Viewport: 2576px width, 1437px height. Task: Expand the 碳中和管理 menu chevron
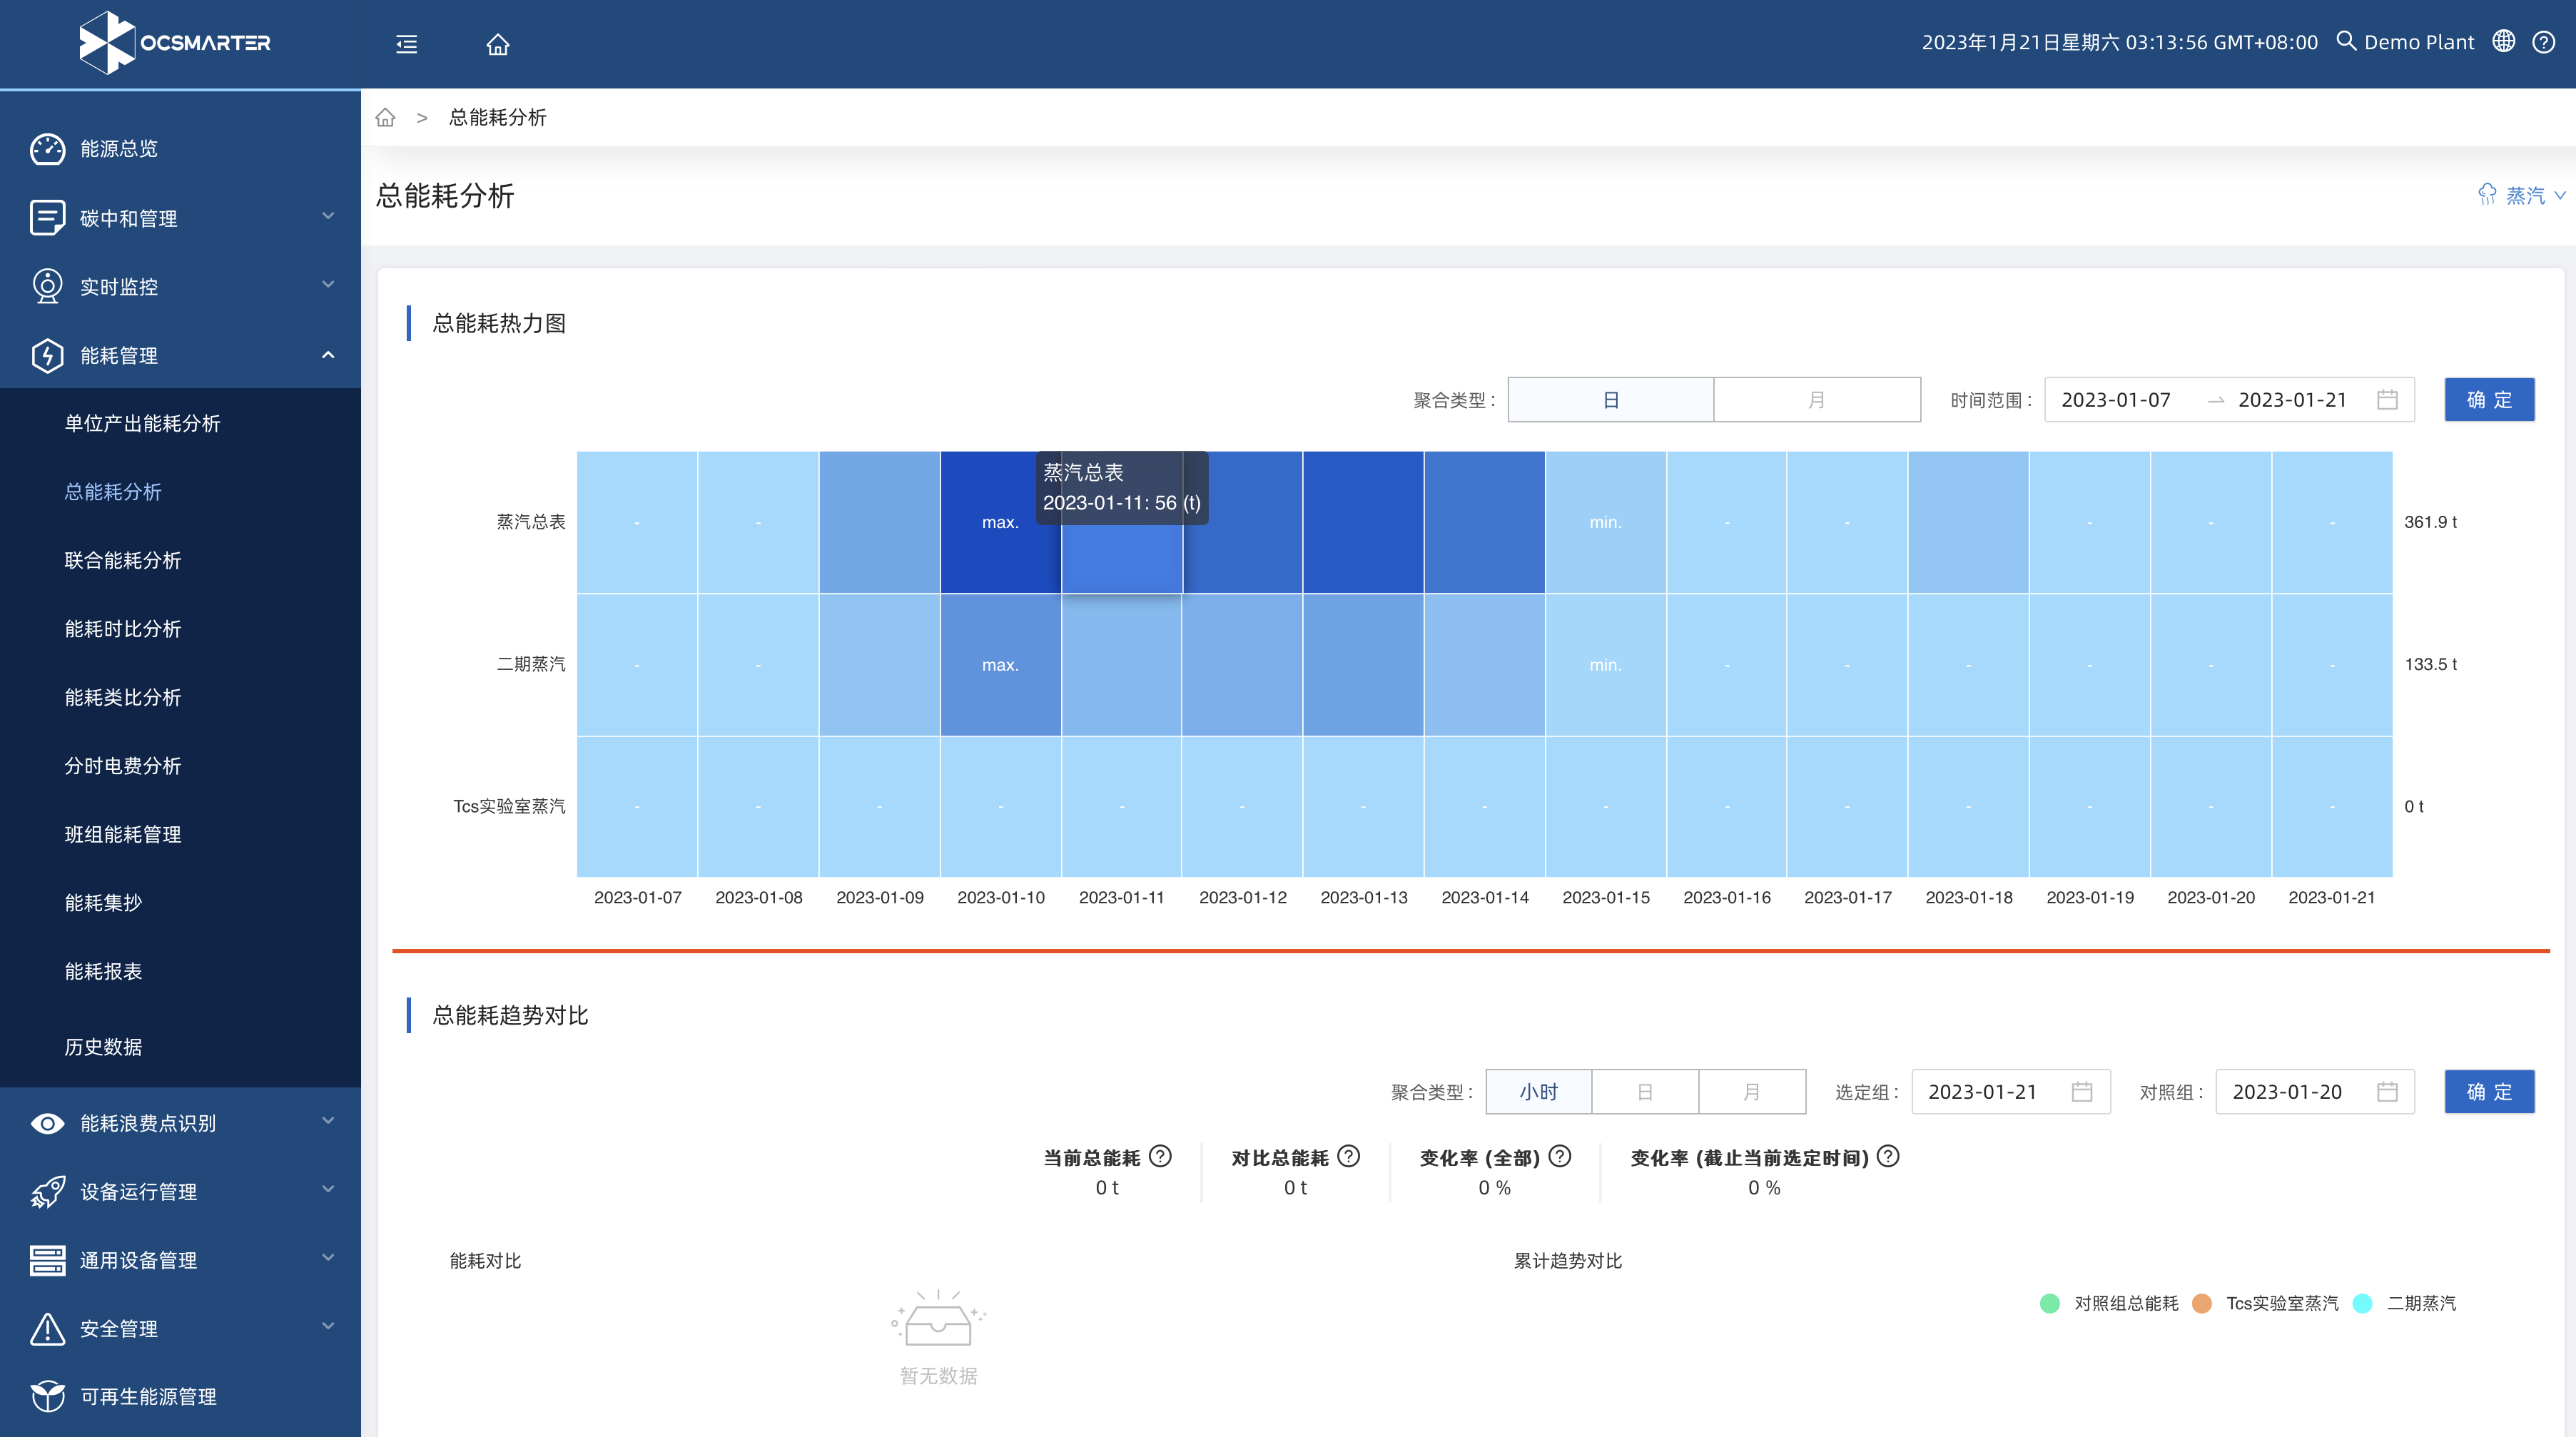point(328,216)
